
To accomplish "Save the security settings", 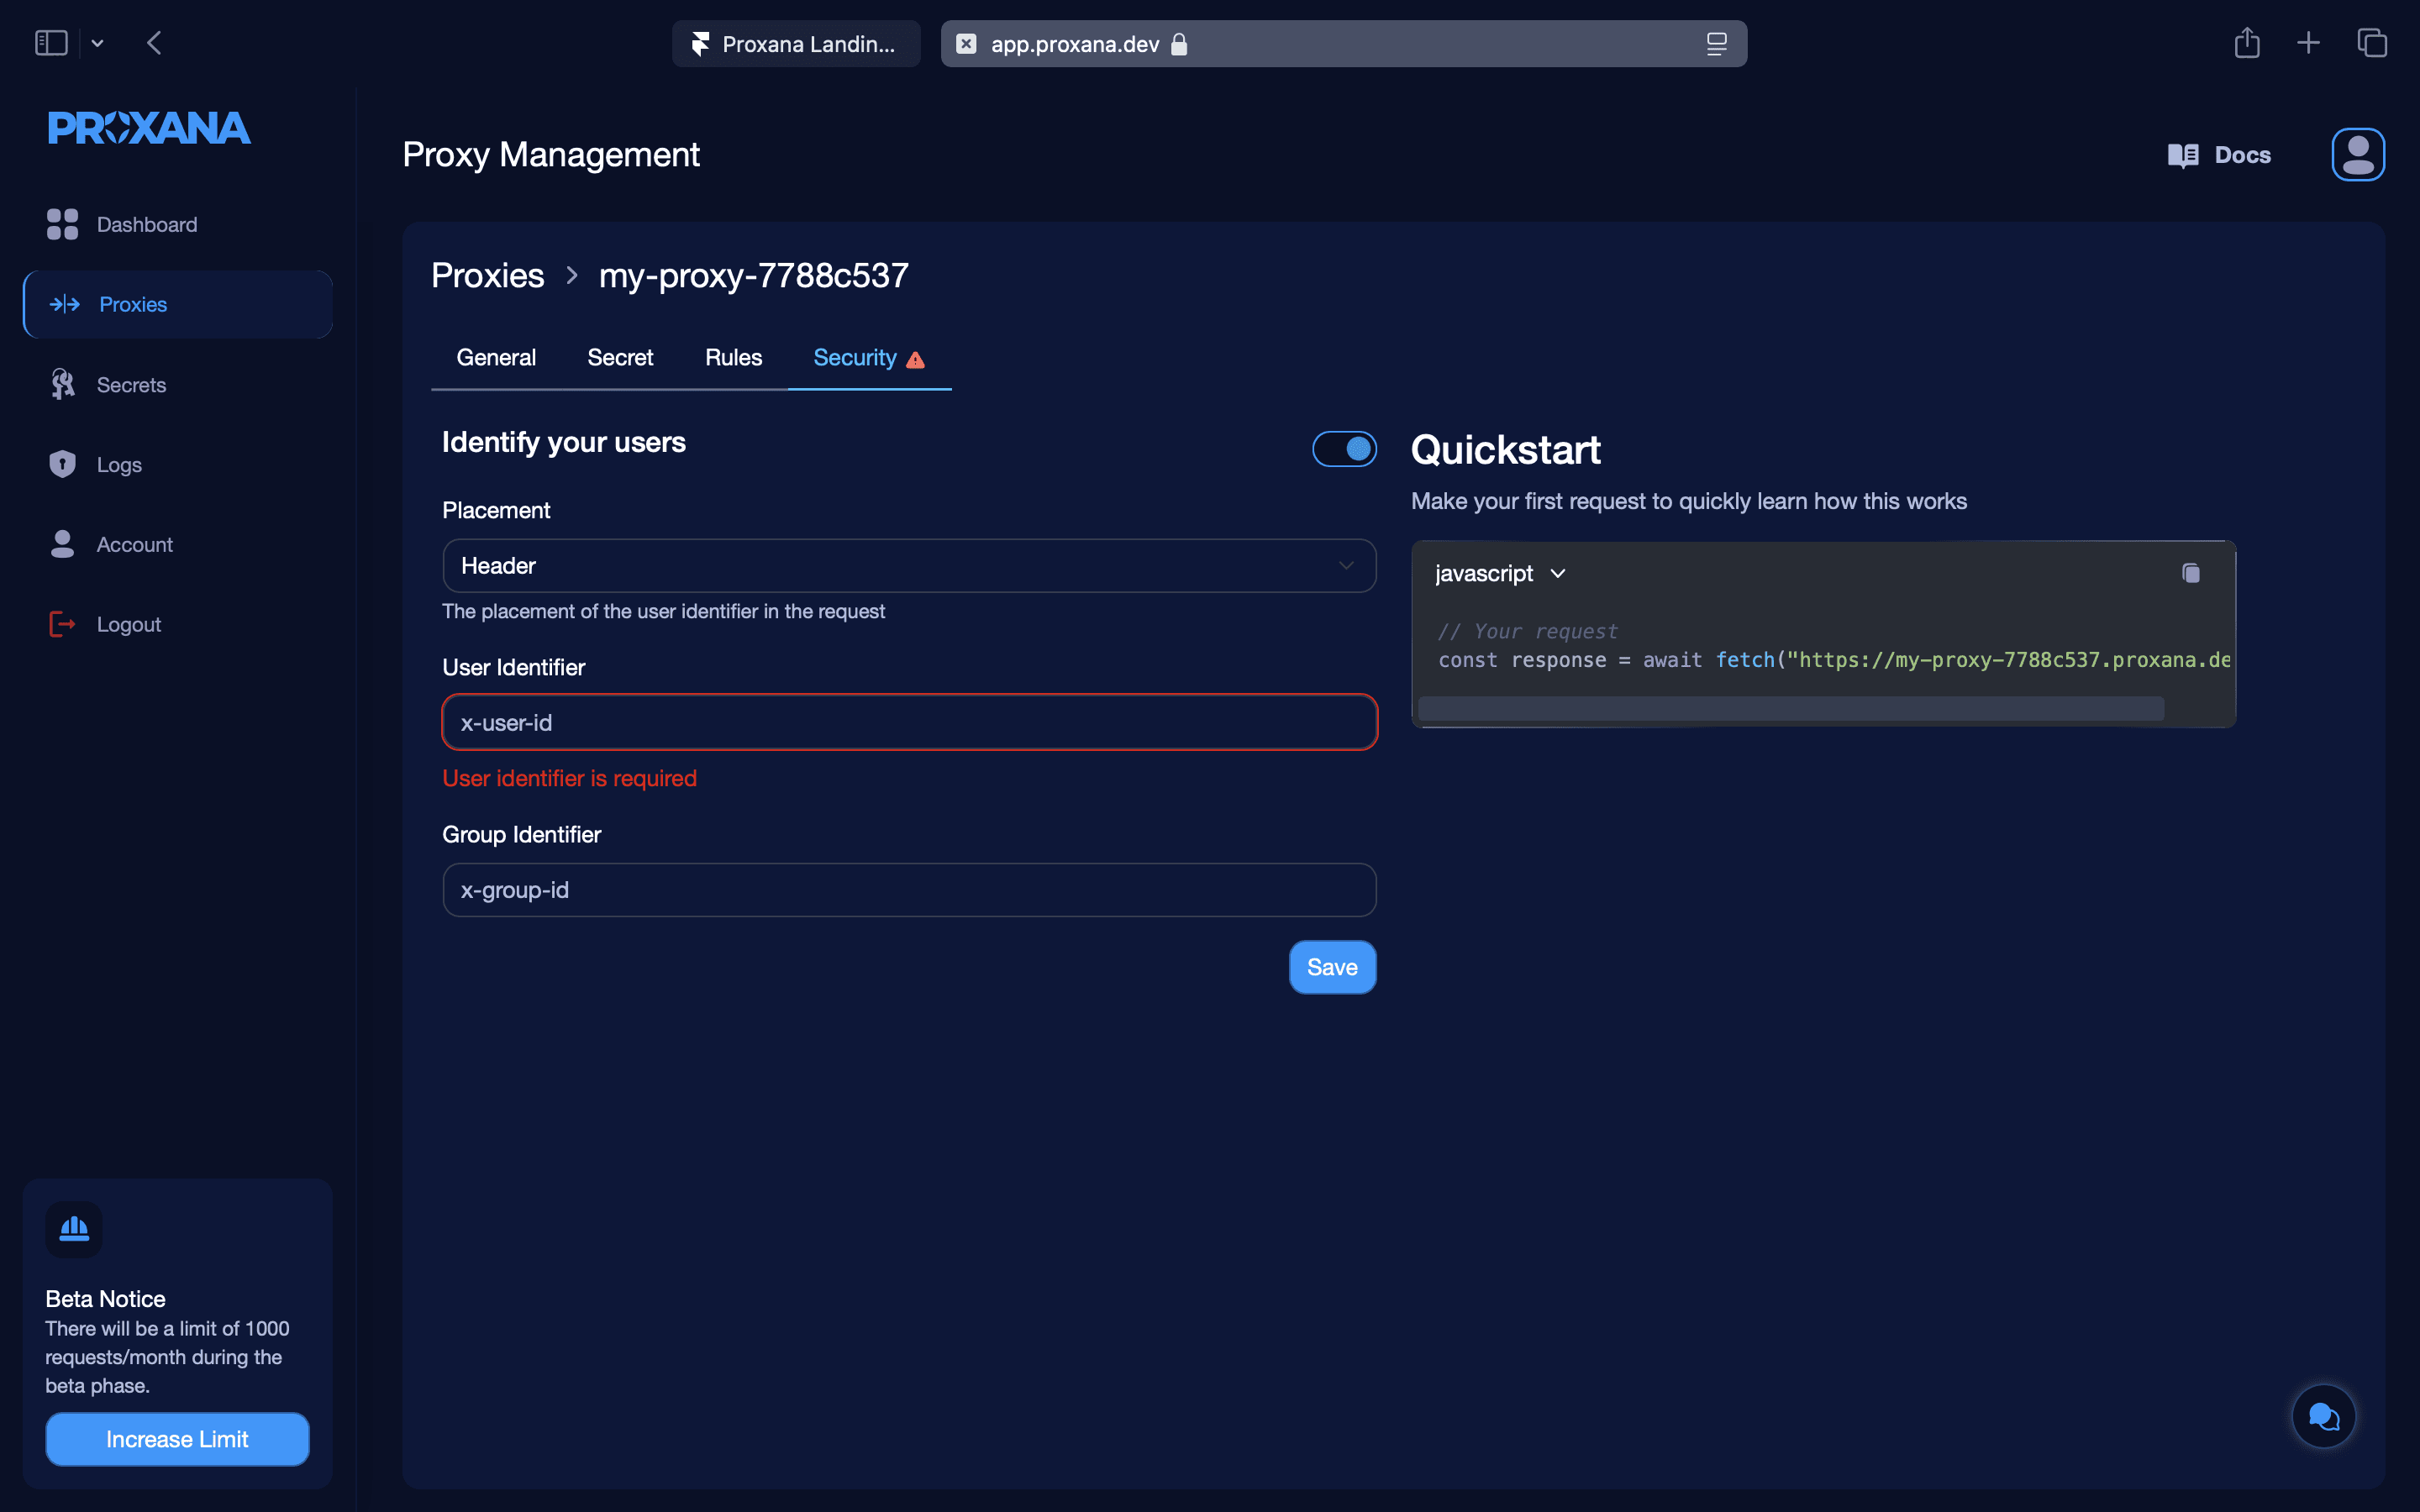I will tap(1332, 967).
